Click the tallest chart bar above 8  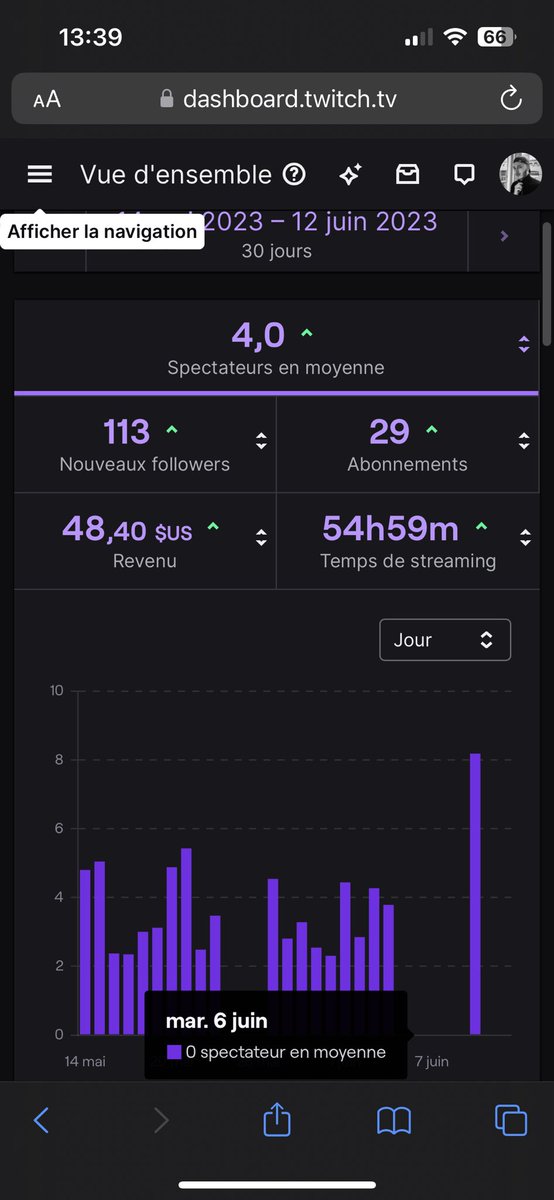(475, 894)
